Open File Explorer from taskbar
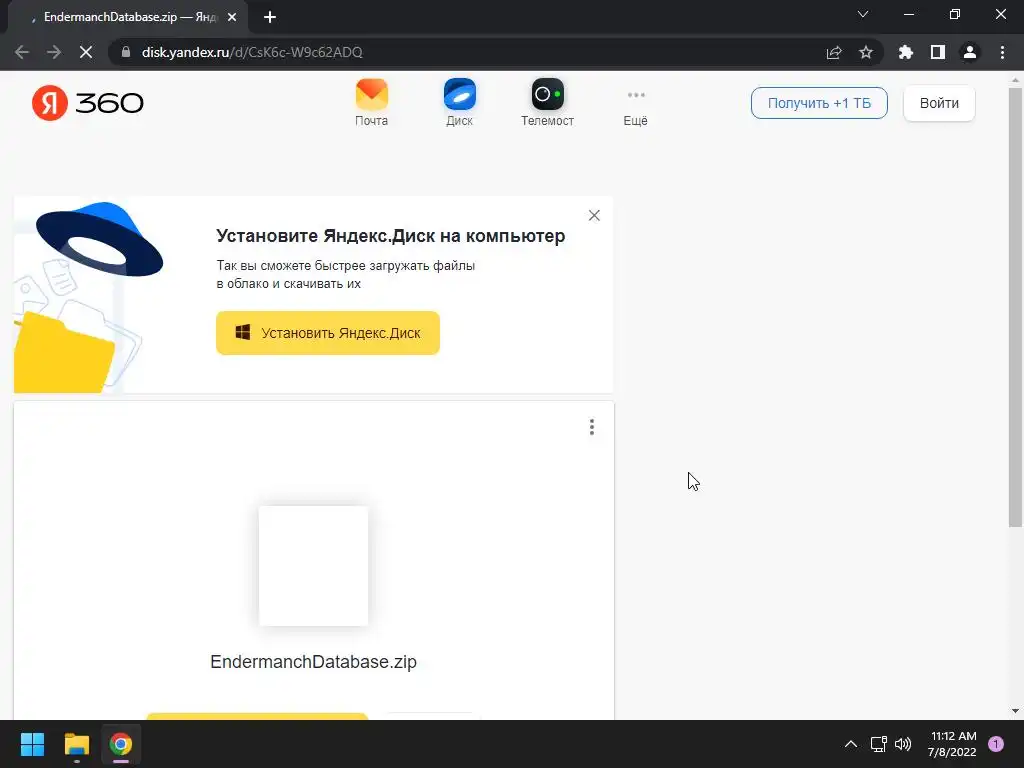1024x768 pixels. pyautogui.click(x=76, y=744)
